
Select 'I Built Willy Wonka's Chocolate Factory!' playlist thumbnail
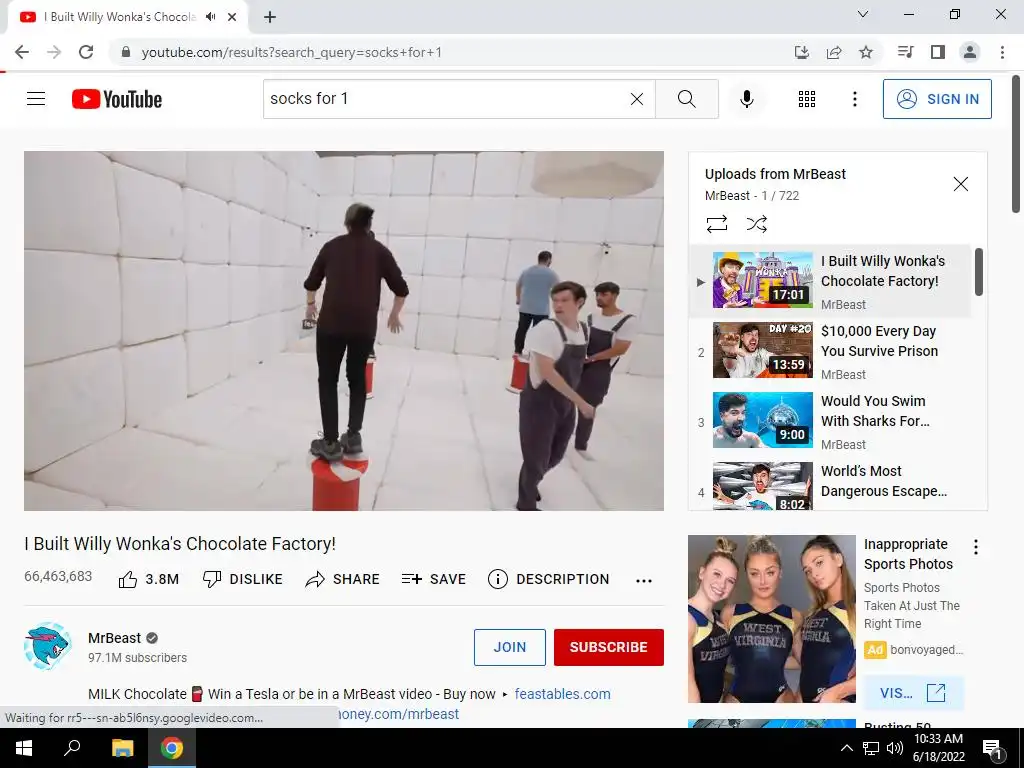763,280
